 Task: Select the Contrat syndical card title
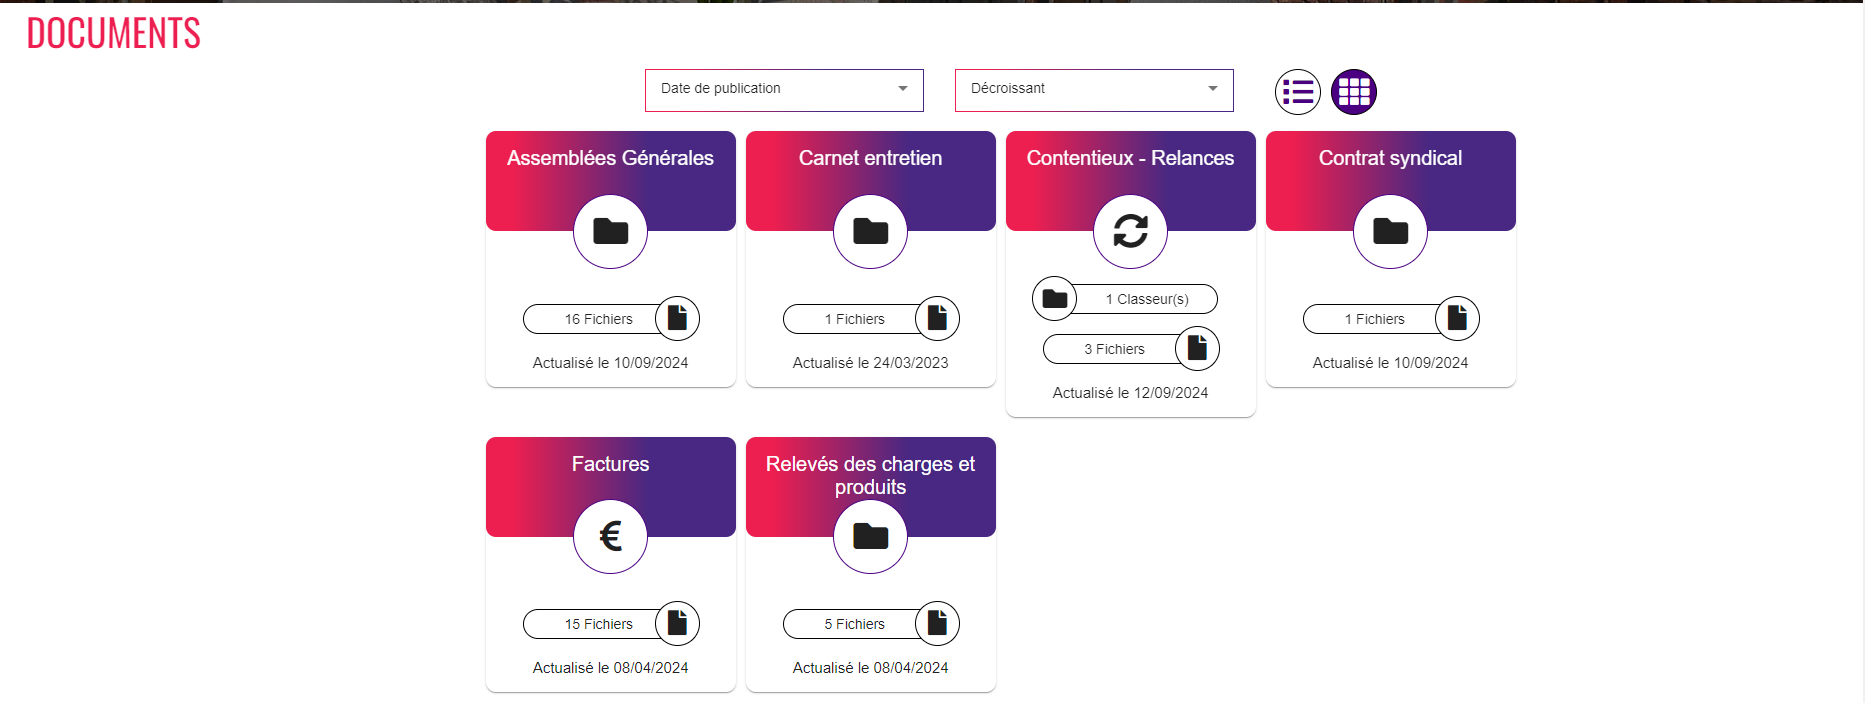(1390, 158)
